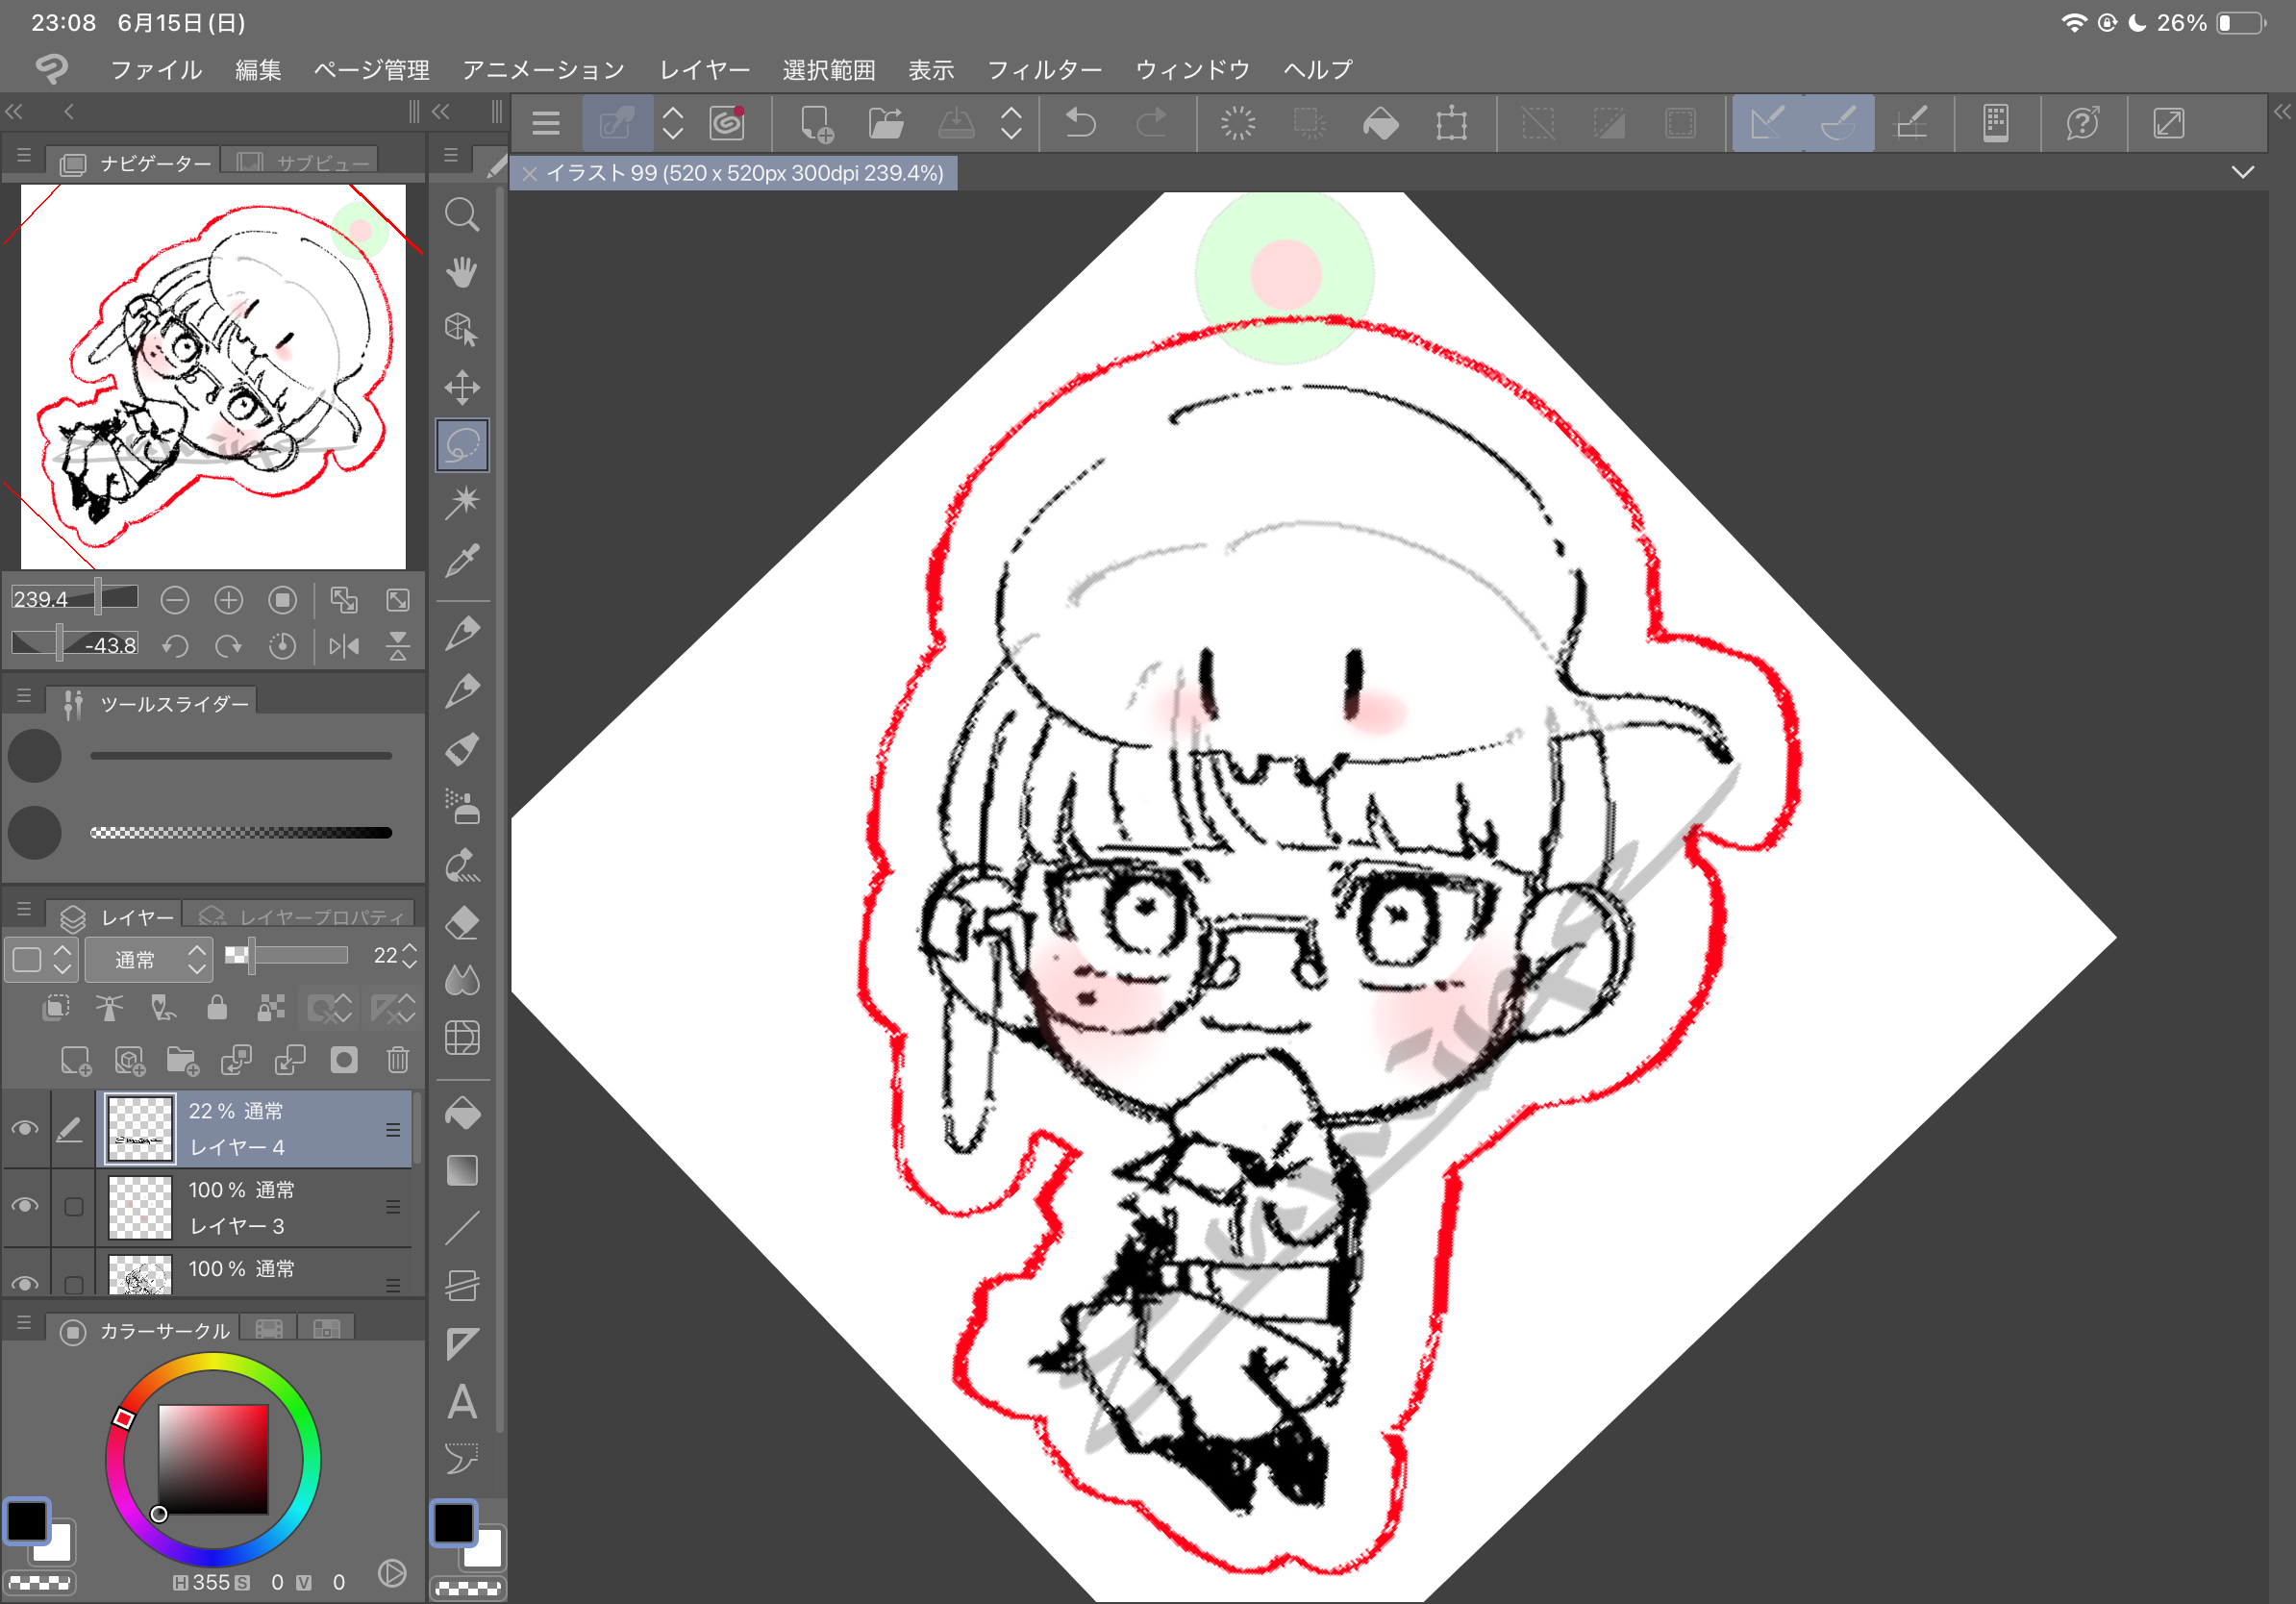The image size is (2296, 1604).
Task: Open the blend mode 通常 dropdown
Action: (x=147, y=959)
